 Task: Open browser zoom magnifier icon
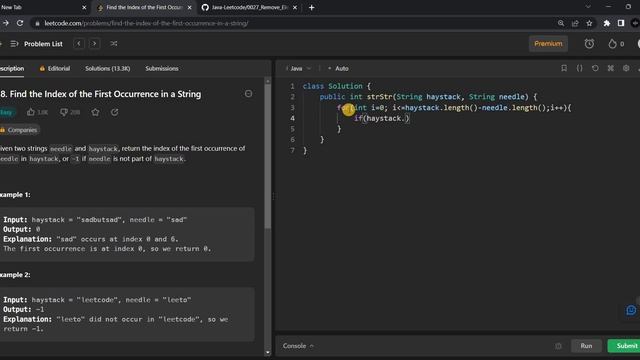[x=561, y=23]
